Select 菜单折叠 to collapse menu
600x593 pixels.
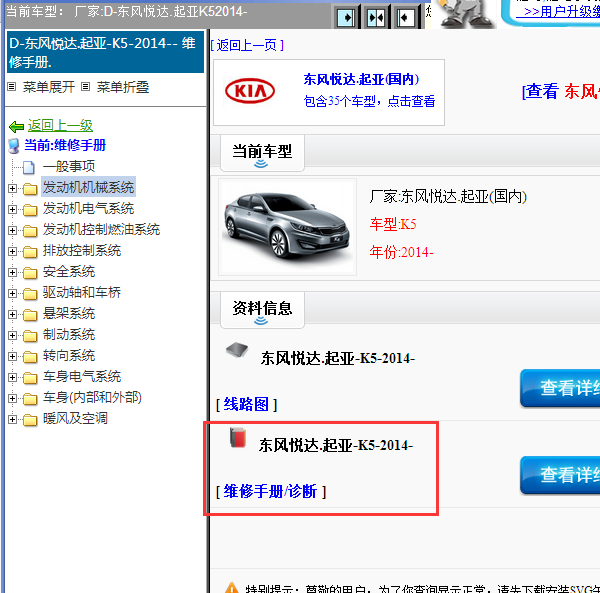click(x=123, y=87)
